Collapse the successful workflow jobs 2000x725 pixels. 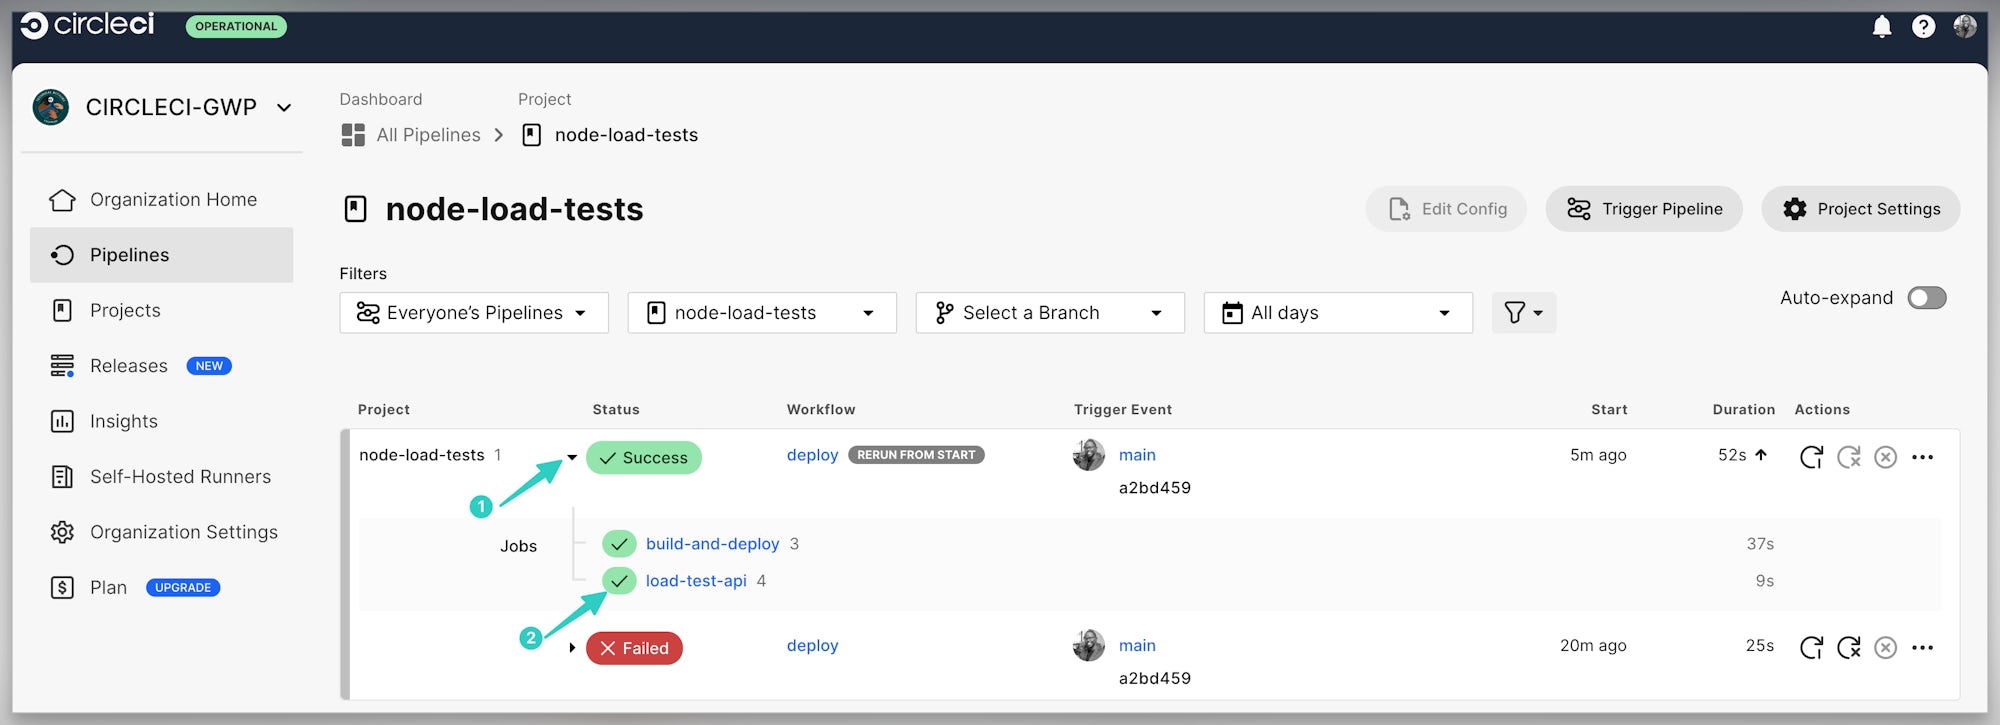coord(572,457)
